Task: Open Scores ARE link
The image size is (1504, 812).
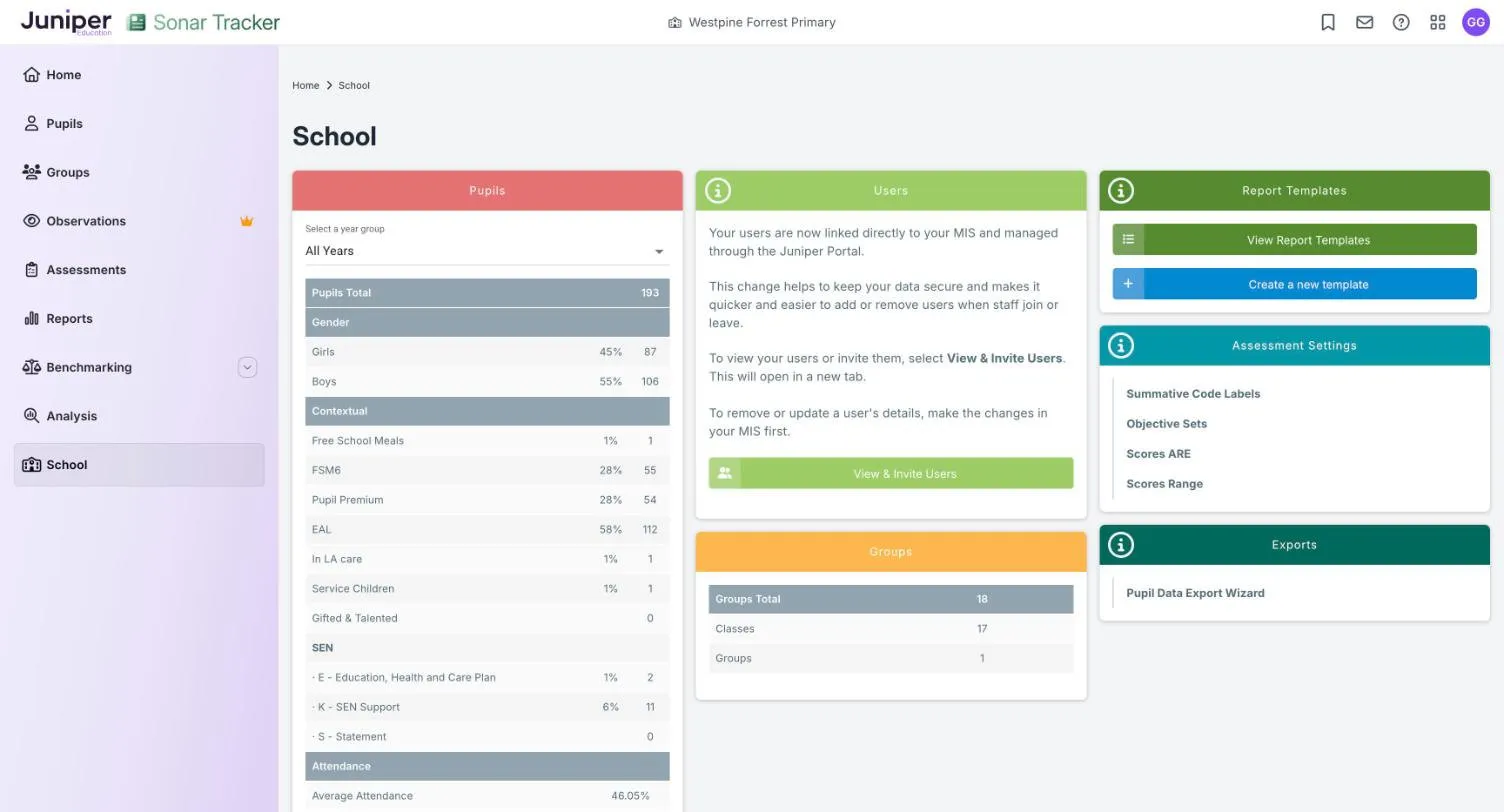Action: (x=1158, y=454)
